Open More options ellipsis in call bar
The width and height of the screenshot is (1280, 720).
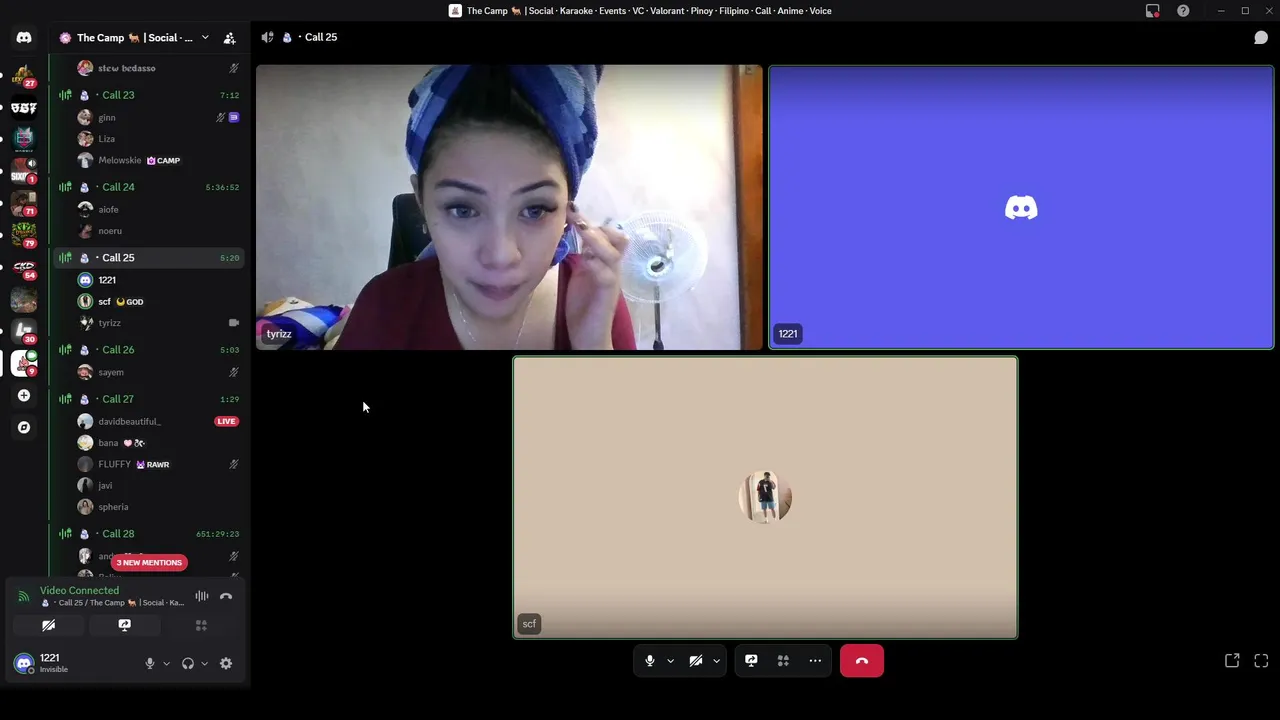[x=815, y=661]
